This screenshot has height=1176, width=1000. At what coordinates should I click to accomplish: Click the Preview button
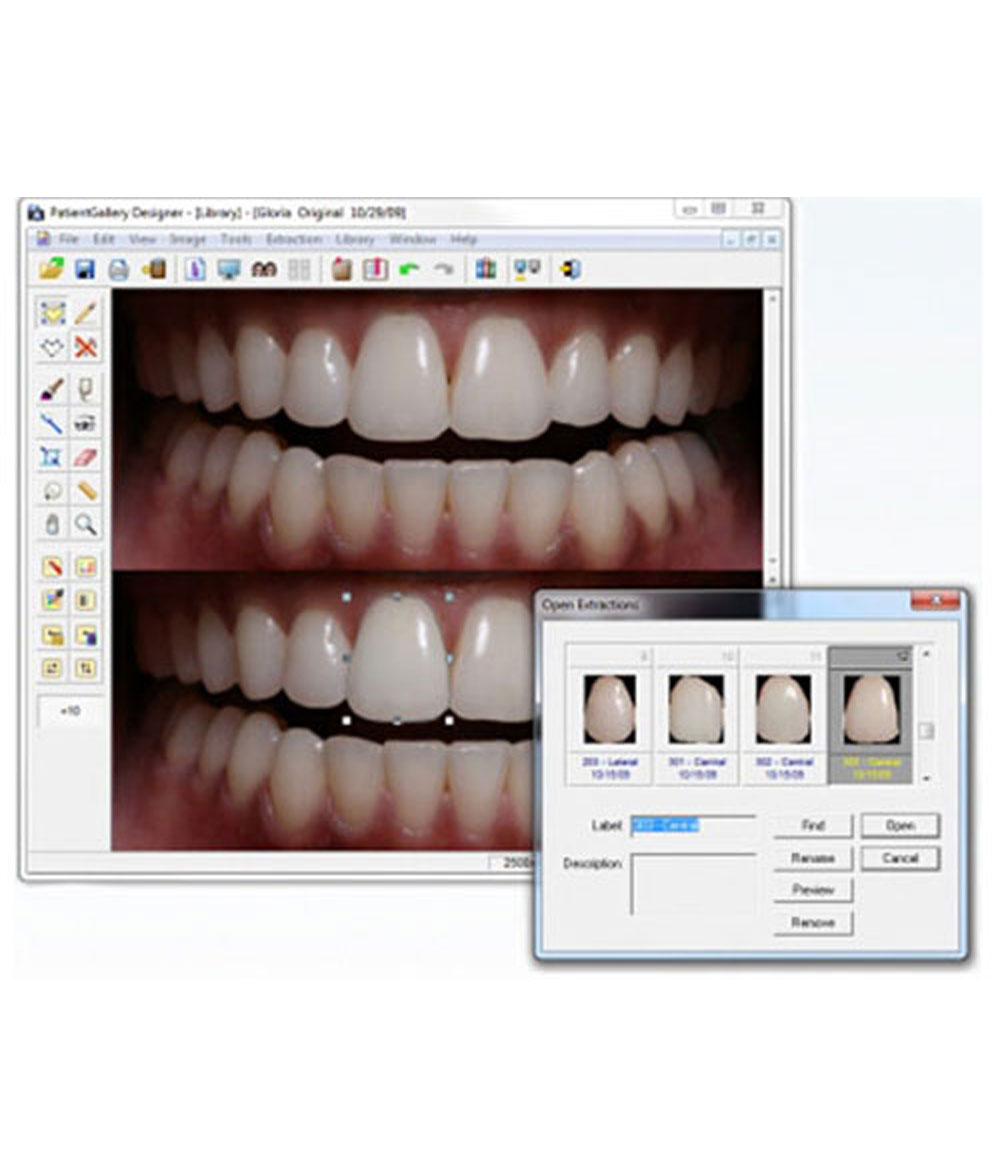tap(812, 890)
